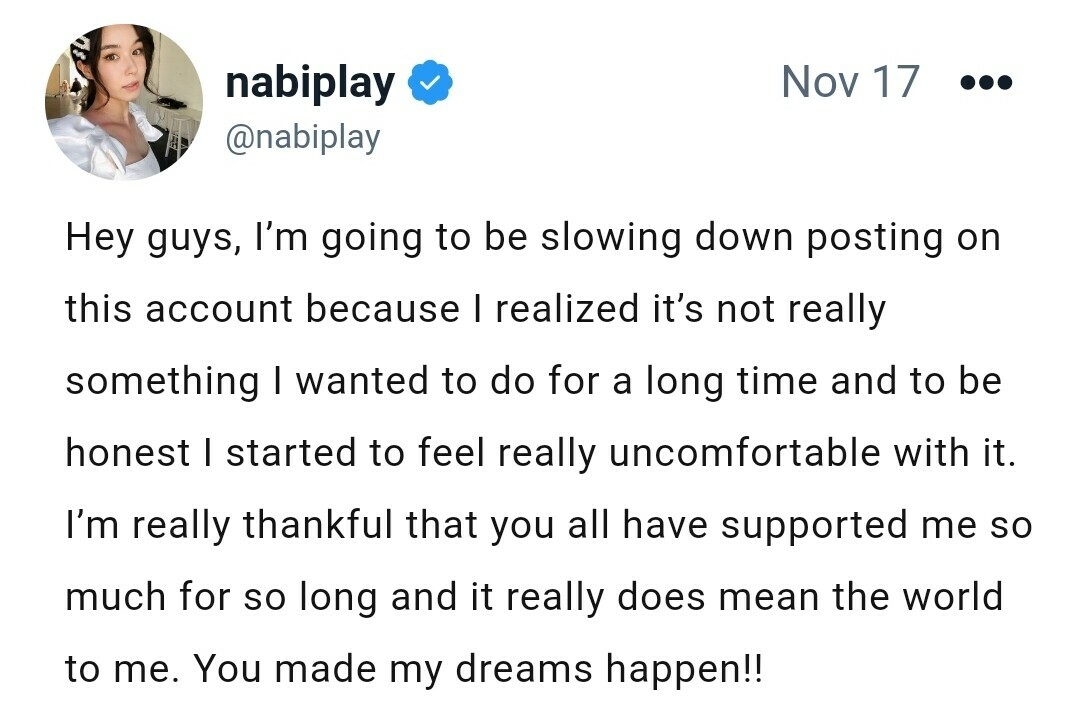Click the sentence "You made my dreams happen!!"
The width and height of the screenshot is (1080, 722).
[x=478, y=670]
